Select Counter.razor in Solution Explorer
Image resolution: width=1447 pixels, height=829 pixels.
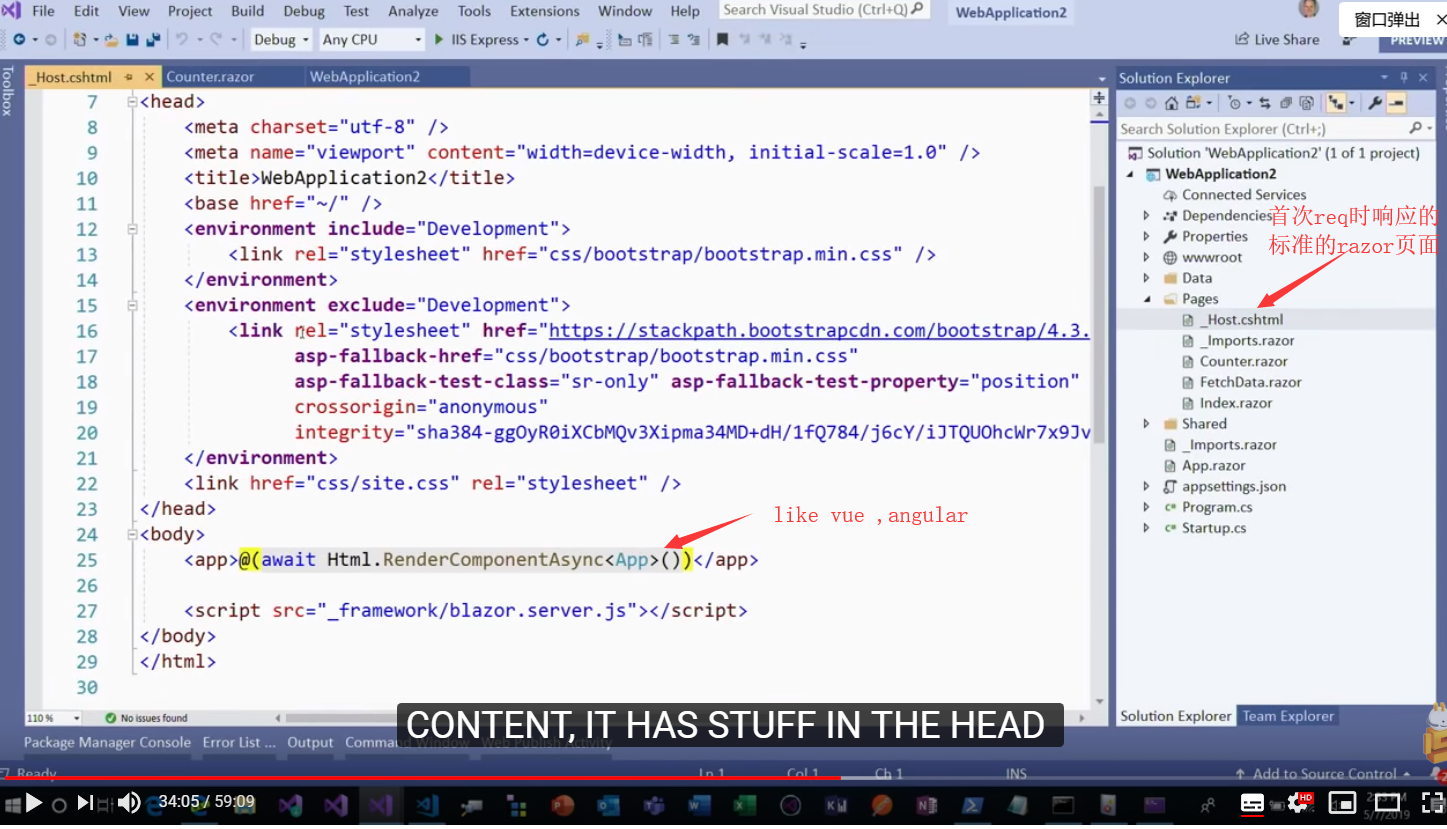(x=1243, y=362)
